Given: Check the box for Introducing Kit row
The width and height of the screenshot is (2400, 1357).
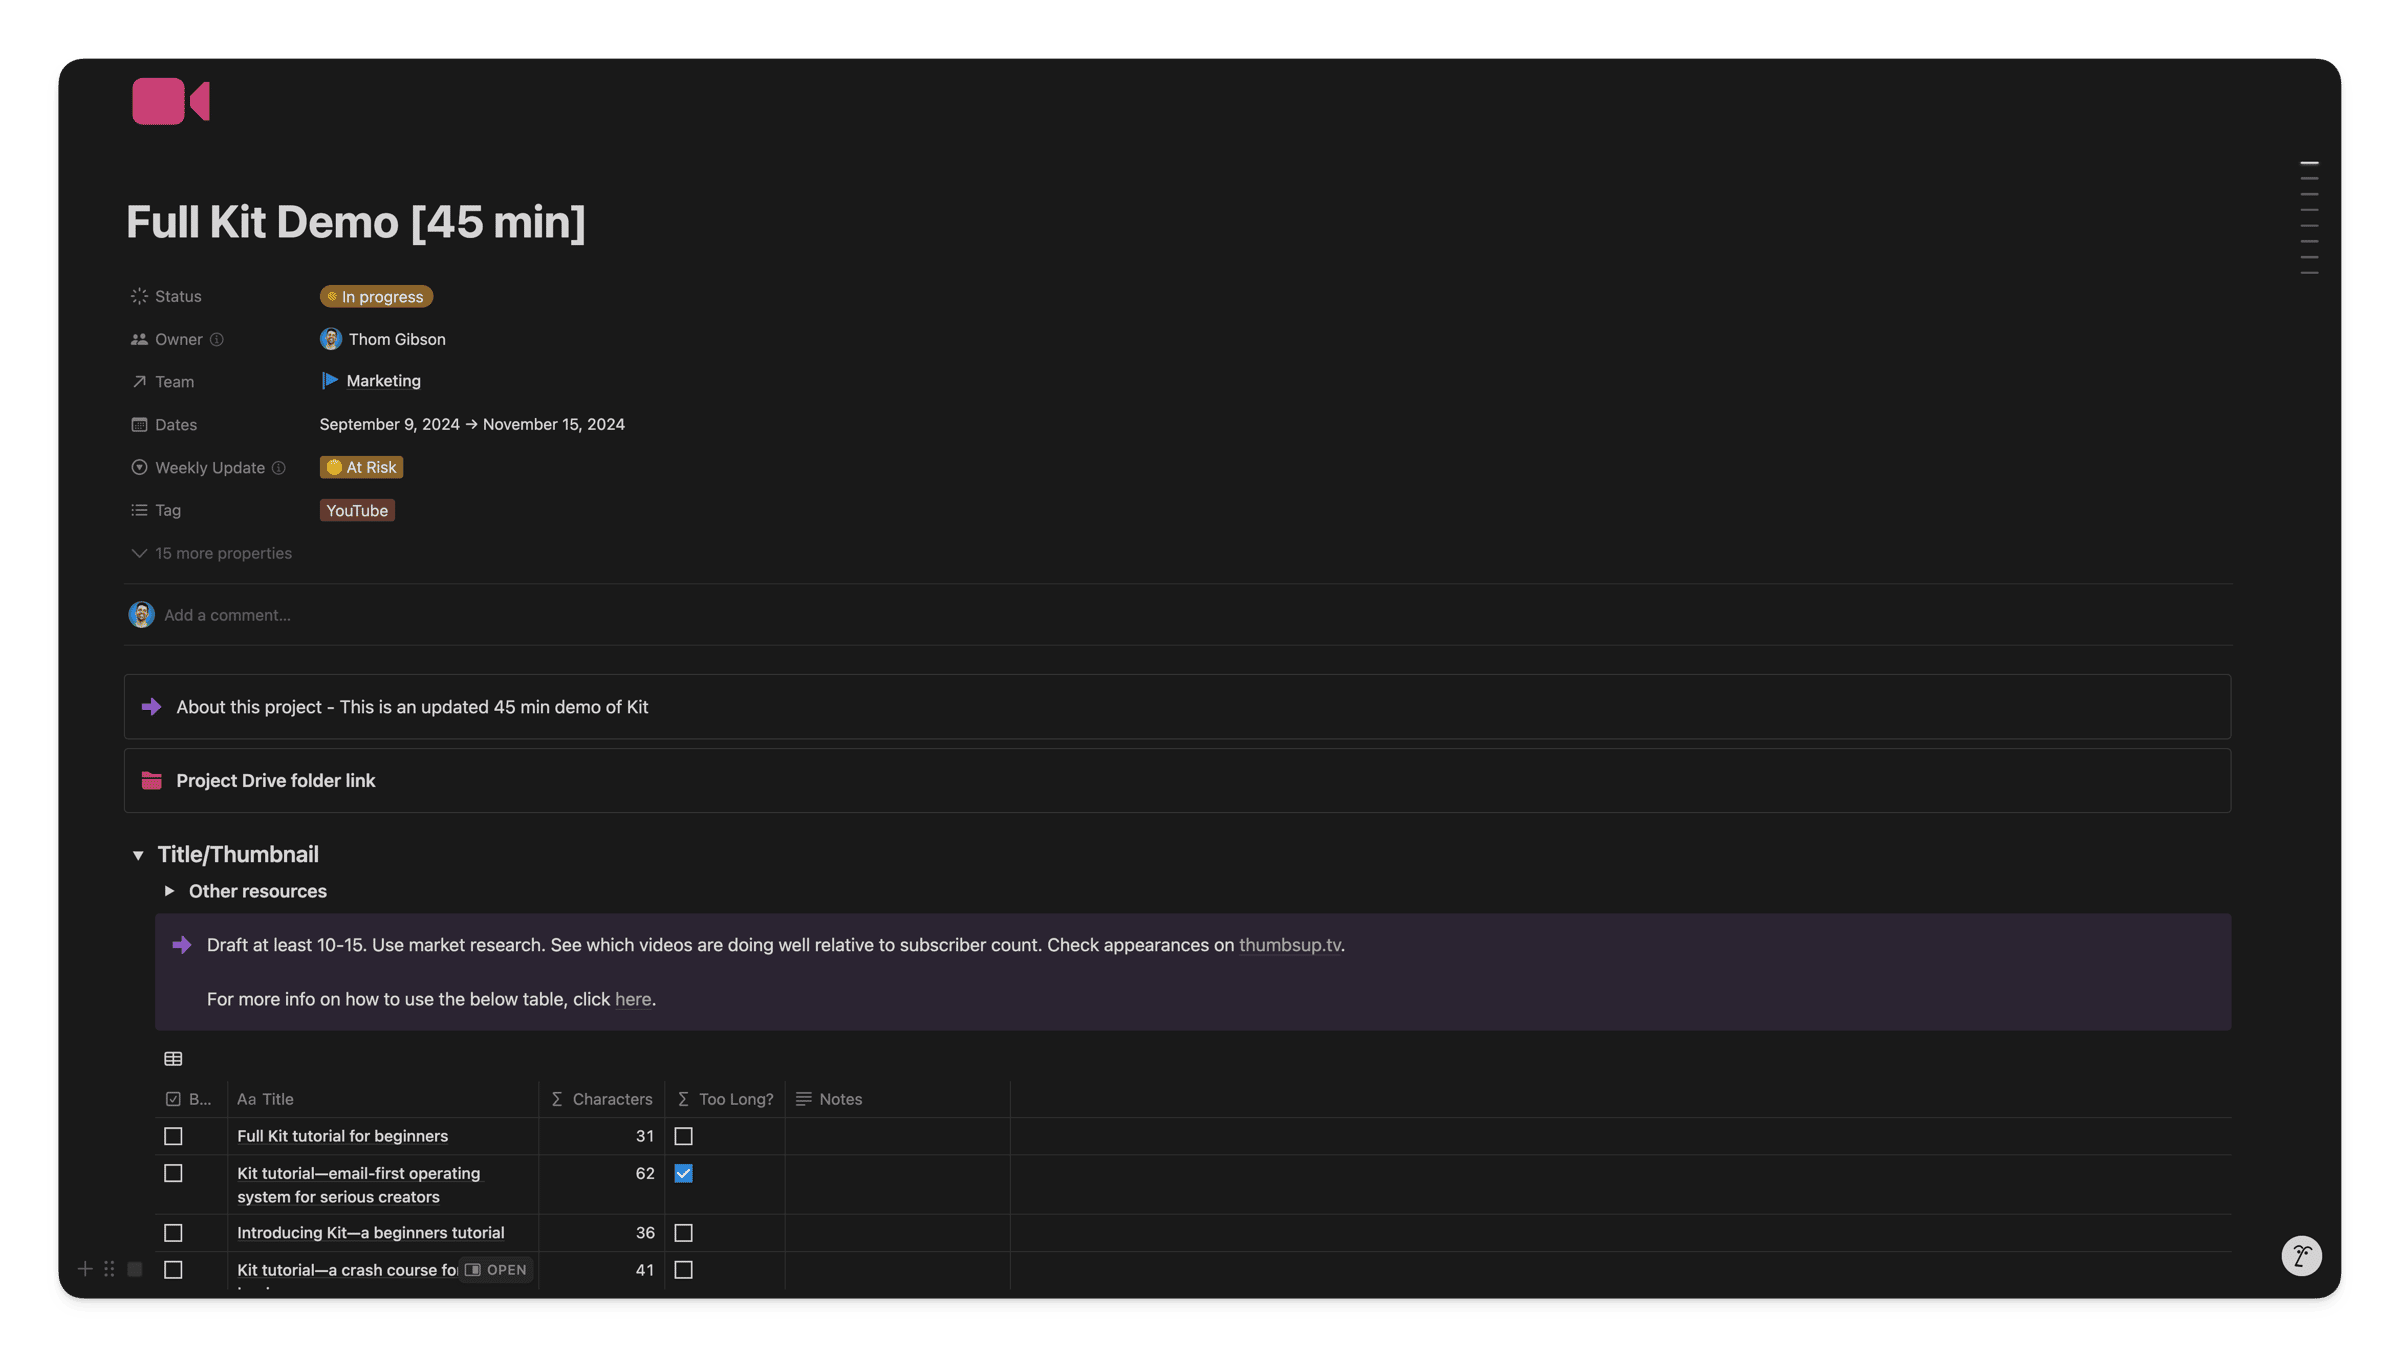Looking at the screenshot, I should (x=173, y=1233).
